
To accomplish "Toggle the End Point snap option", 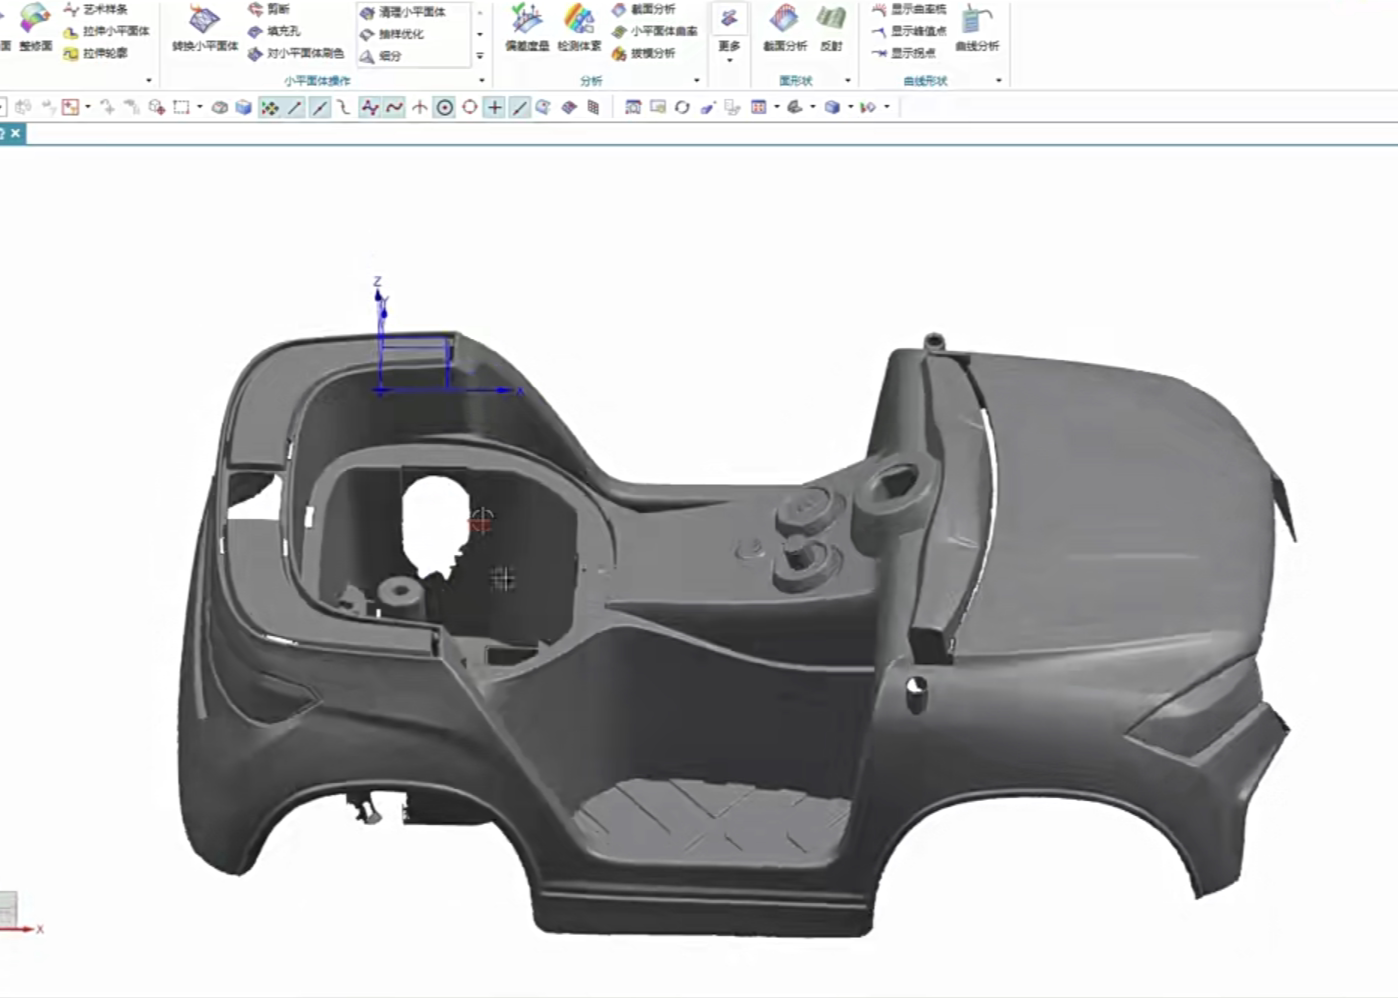I will (x=295, y=107).
